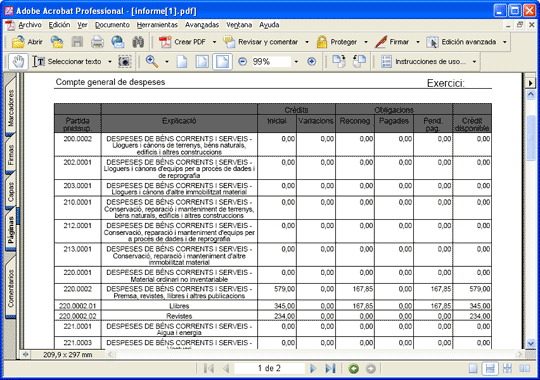This screenshot has width=540, height=380.
Task: Open the Páginas side tab
Action: [11, 230]
